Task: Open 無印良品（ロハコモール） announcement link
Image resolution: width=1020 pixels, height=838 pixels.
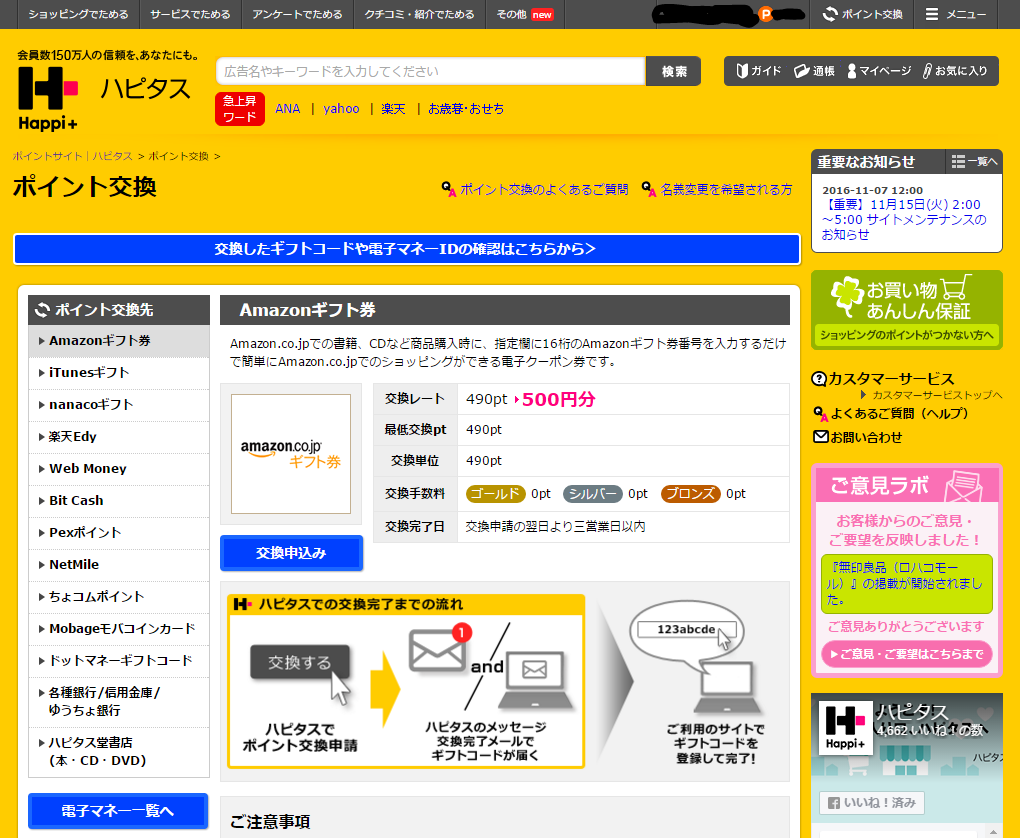Action: (x=906, y=584)
